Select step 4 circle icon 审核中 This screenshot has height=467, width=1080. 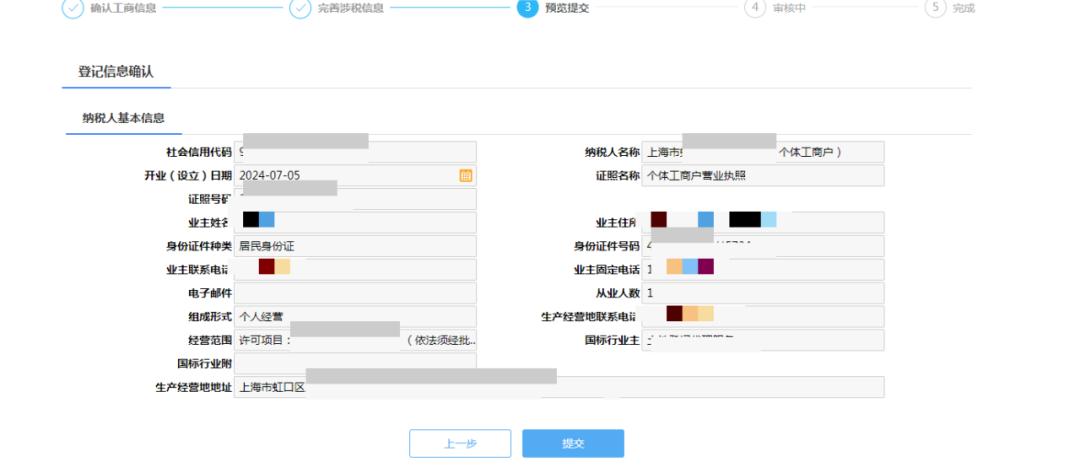coord(755,8)
